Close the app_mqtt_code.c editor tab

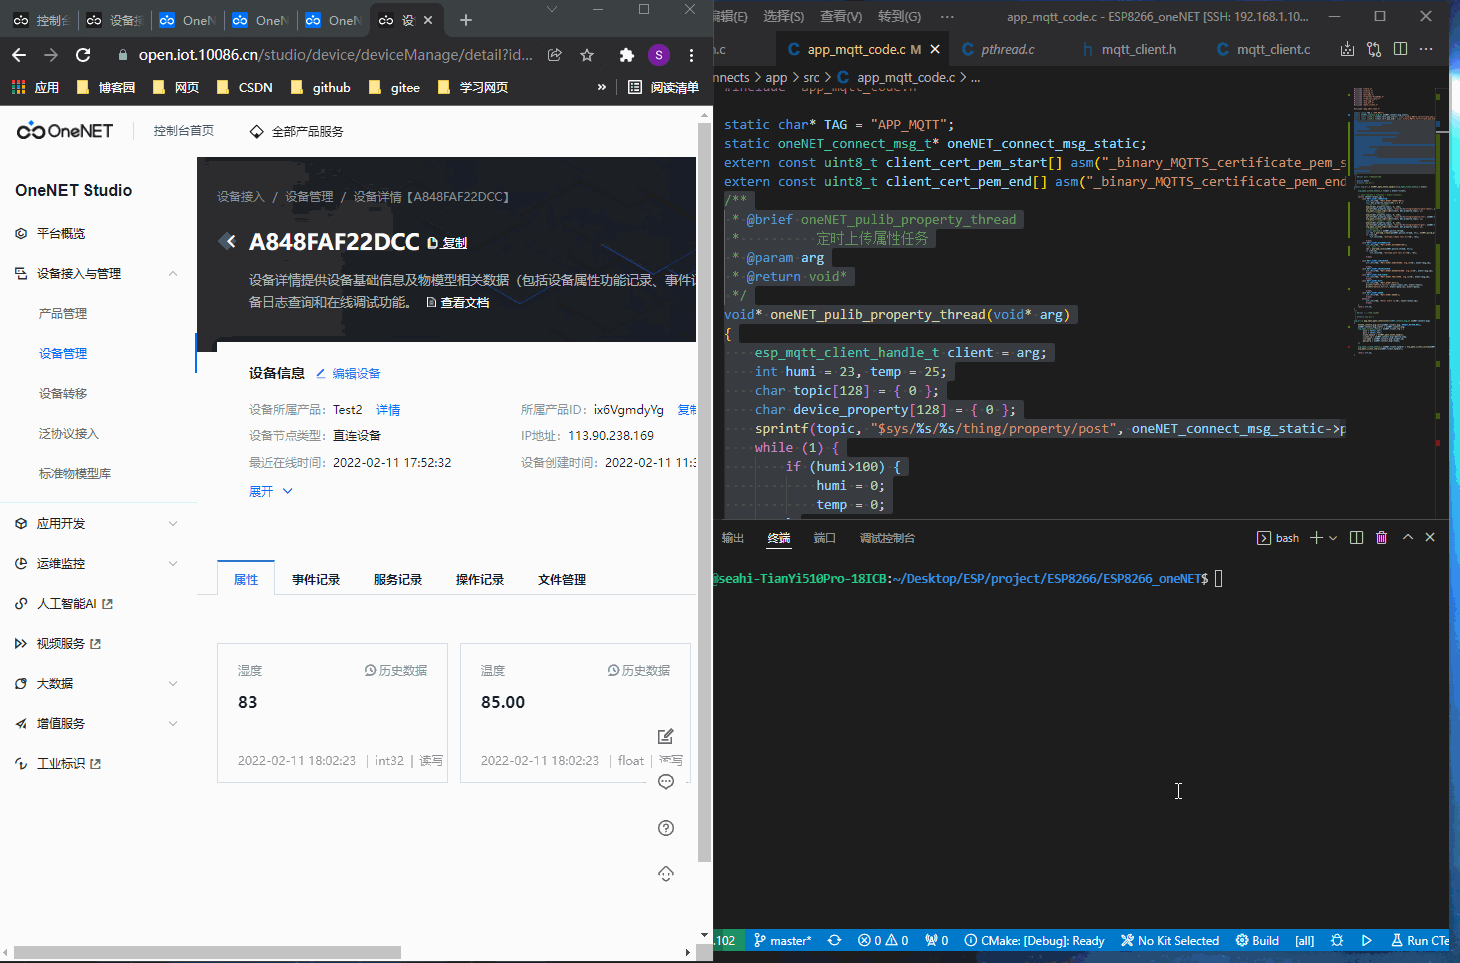935,49
